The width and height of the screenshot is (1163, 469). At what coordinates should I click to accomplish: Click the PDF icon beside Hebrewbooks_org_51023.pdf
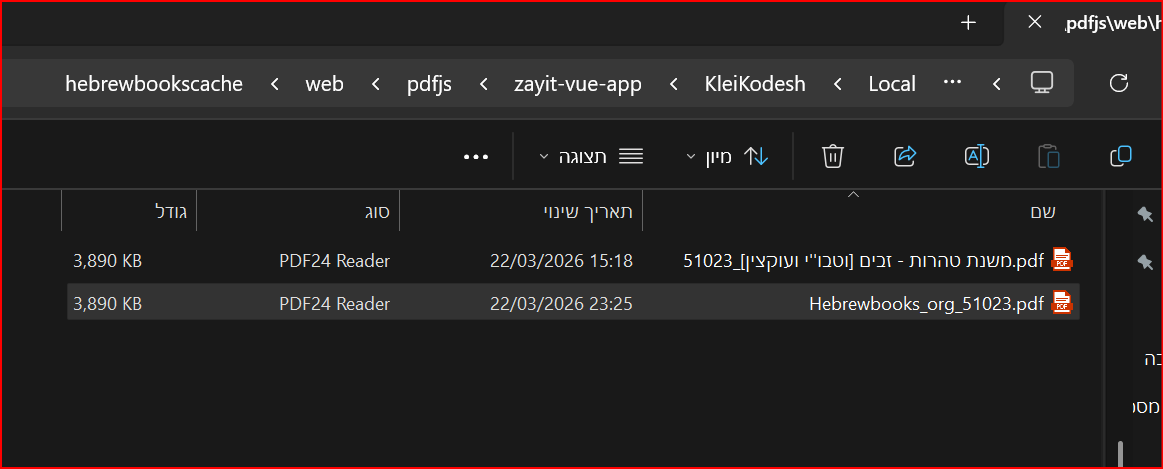click(x=1062, y=302)
